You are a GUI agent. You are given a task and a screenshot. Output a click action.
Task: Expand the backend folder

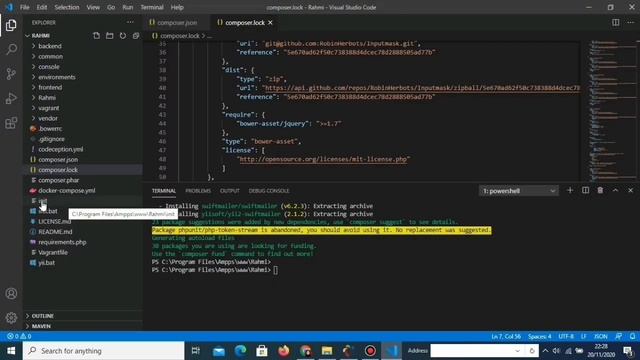(x=50, y=46)
